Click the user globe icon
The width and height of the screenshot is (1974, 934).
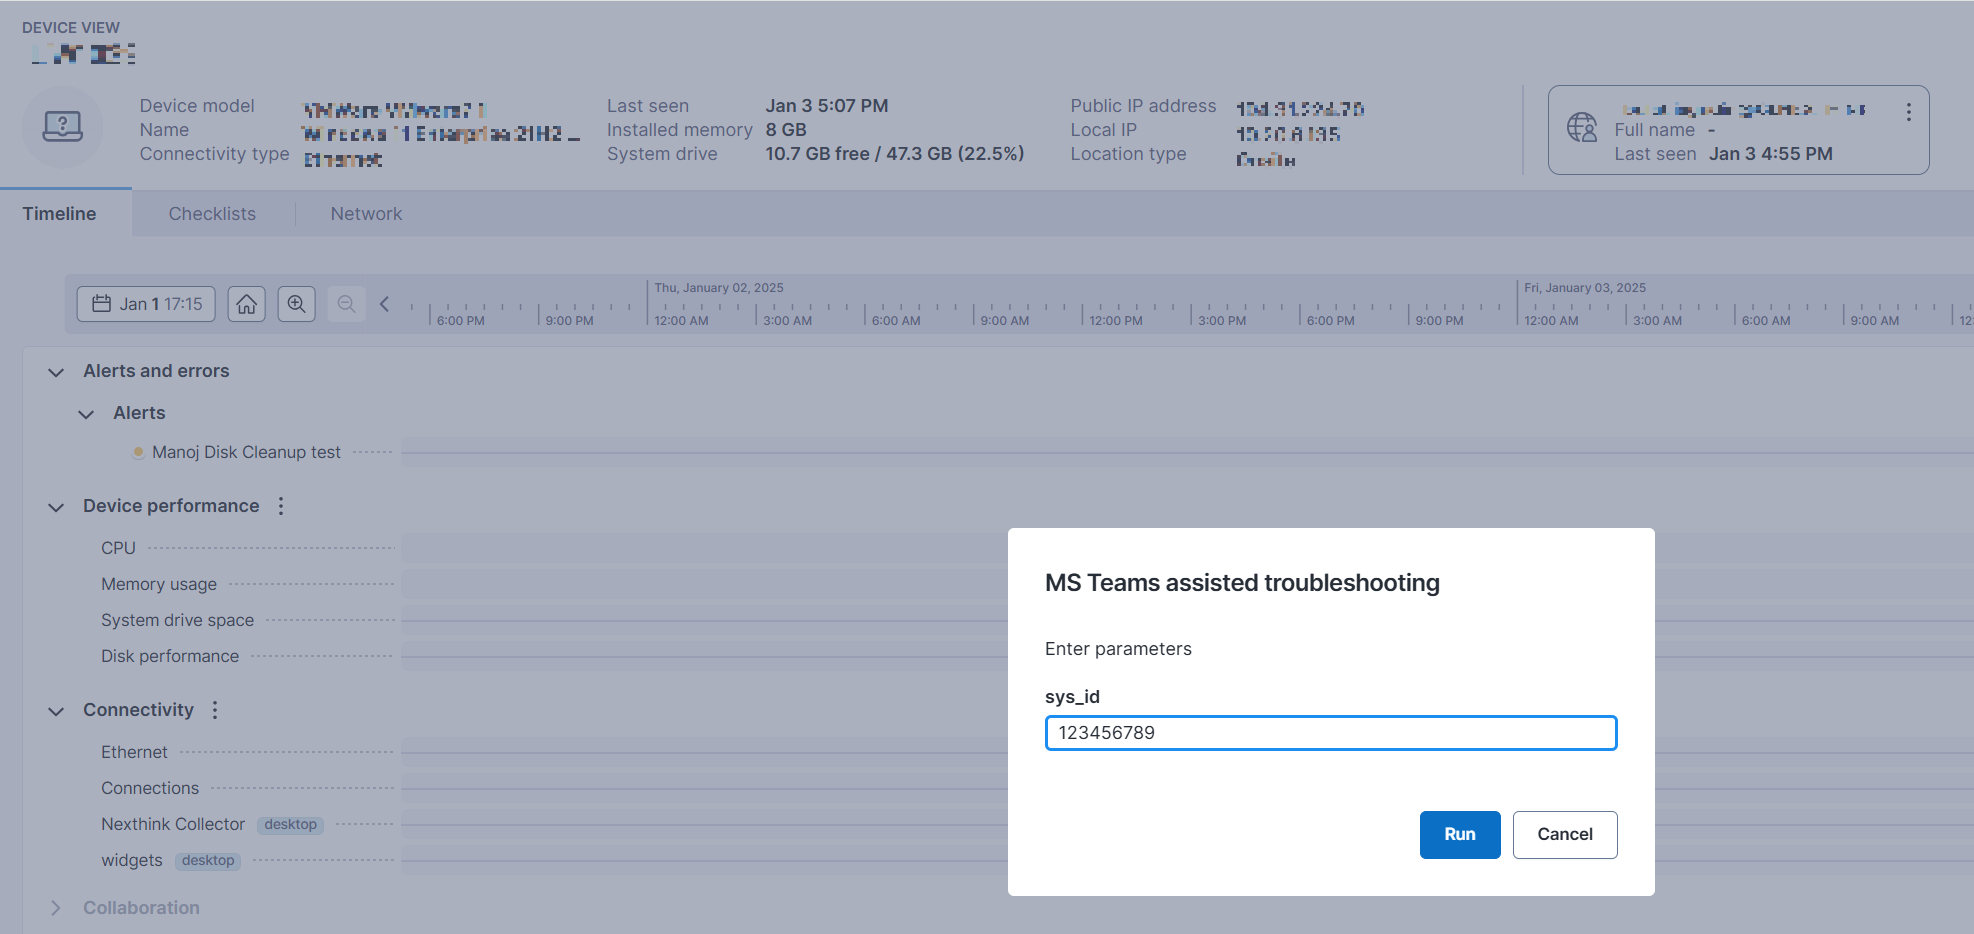(1582, 127)
